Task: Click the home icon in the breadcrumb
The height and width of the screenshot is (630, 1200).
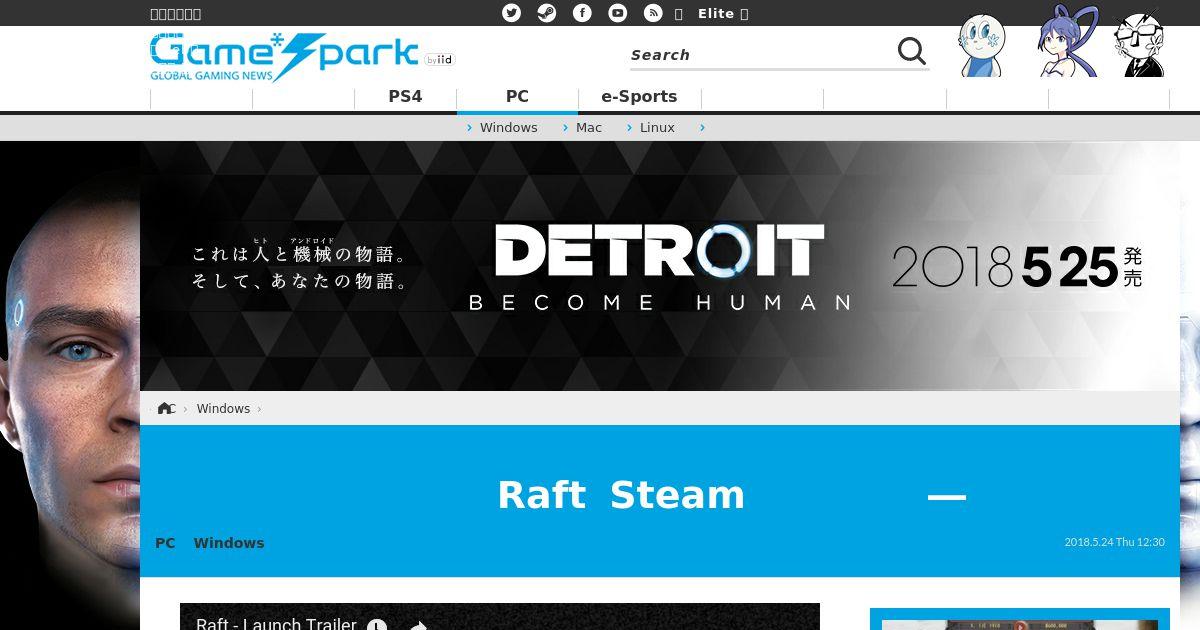Action: pyautogui.click(x=165, y=408)
